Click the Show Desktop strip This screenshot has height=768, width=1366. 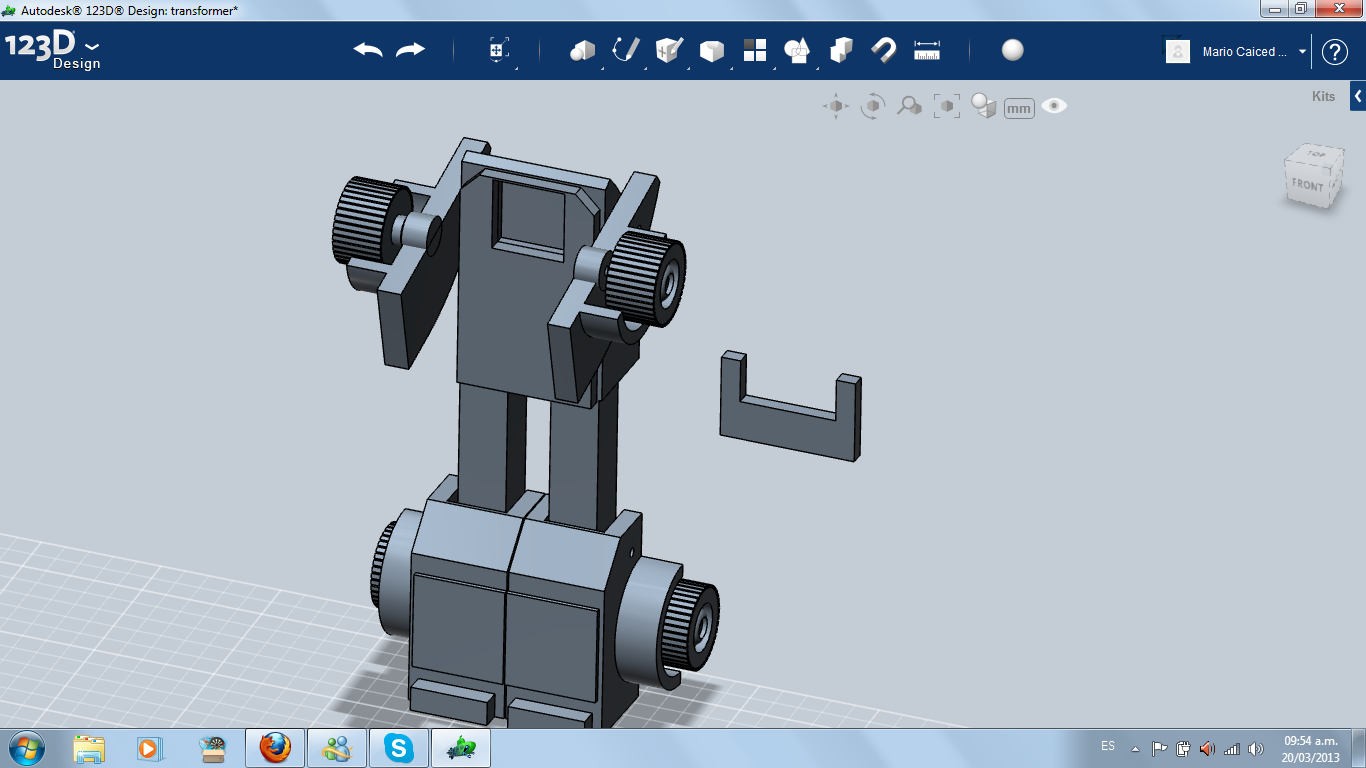(1359, 748)
